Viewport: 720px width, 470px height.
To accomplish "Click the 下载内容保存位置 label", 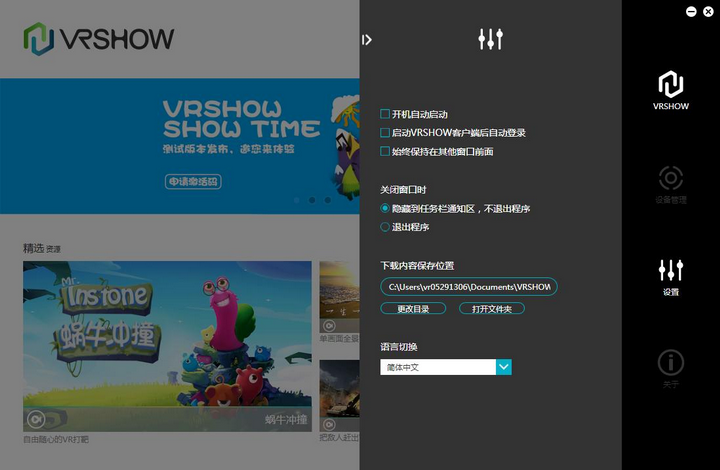I will pyautogui.click(x=416, y=265).
